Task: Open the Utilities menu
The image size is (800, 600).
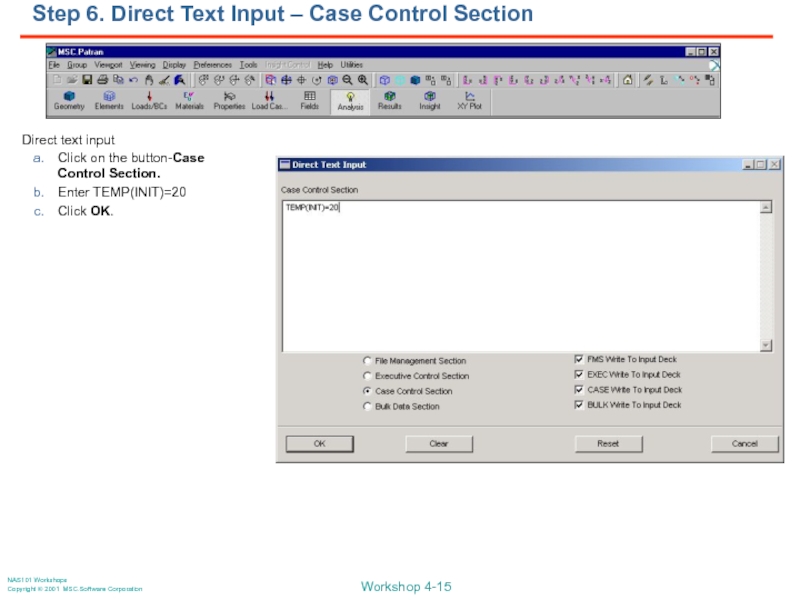Action: point(352,65)
